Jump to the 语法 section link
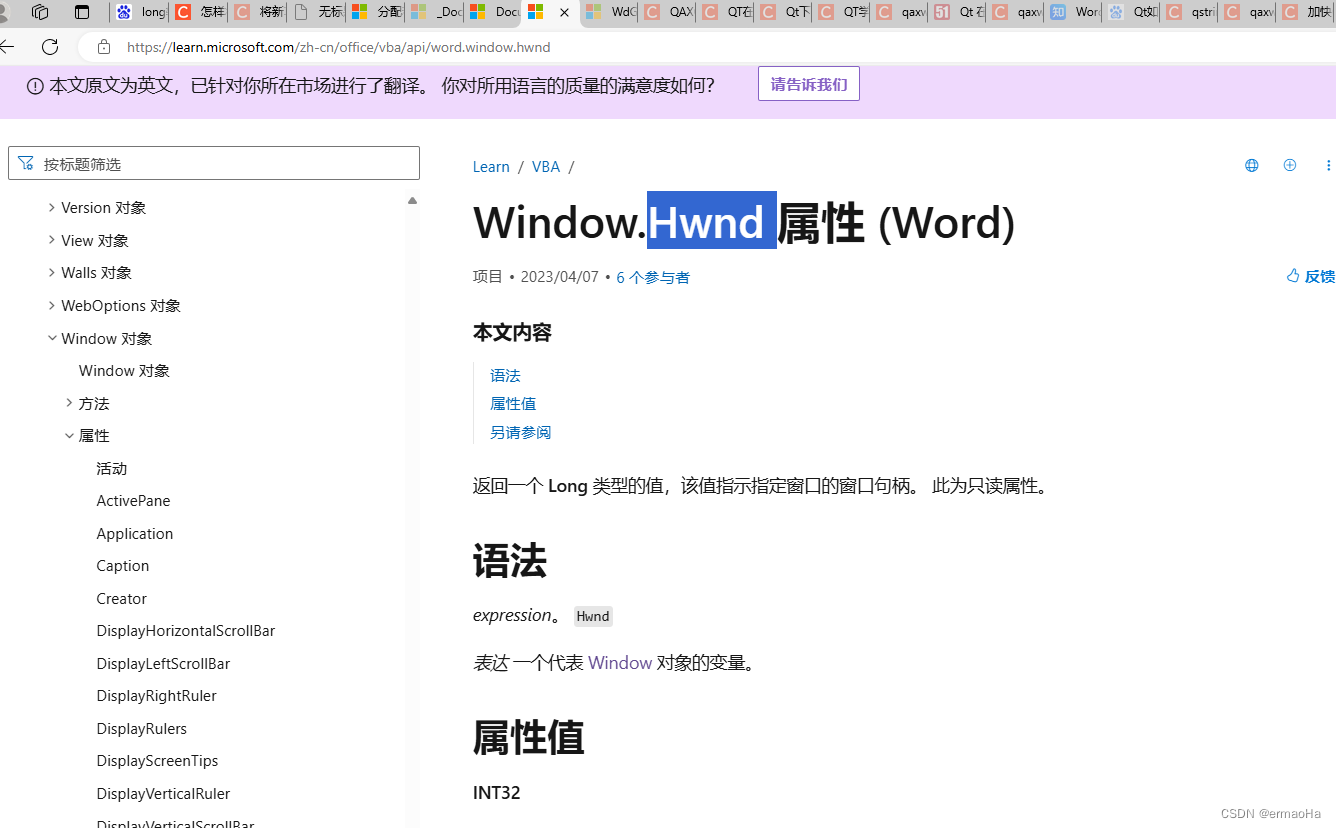The height and width of the screenshot is (828, 1336). click(x=505, y=375)
